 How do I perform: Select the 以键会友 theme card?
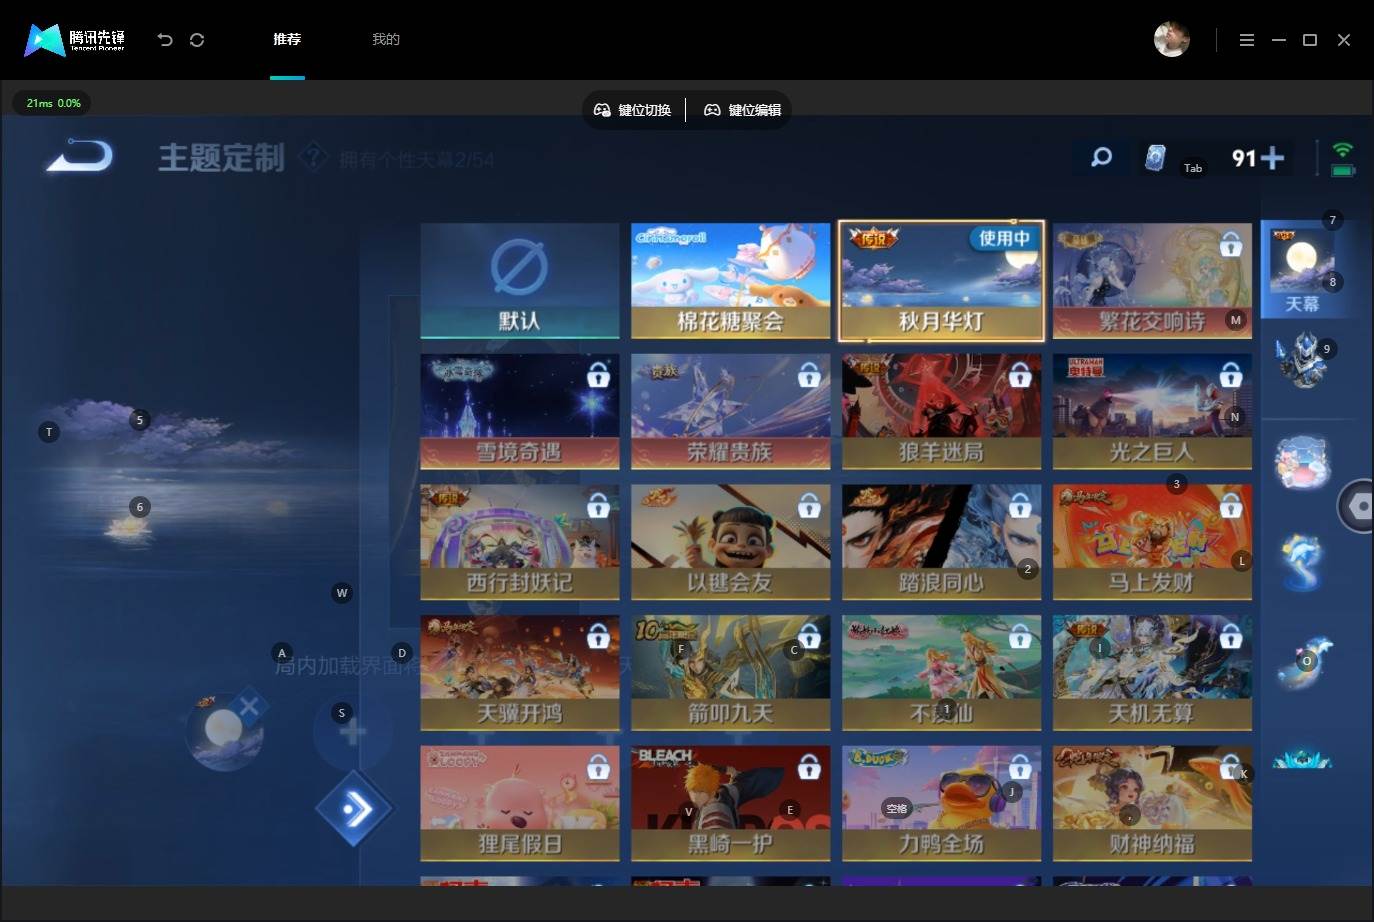point(731,542)
